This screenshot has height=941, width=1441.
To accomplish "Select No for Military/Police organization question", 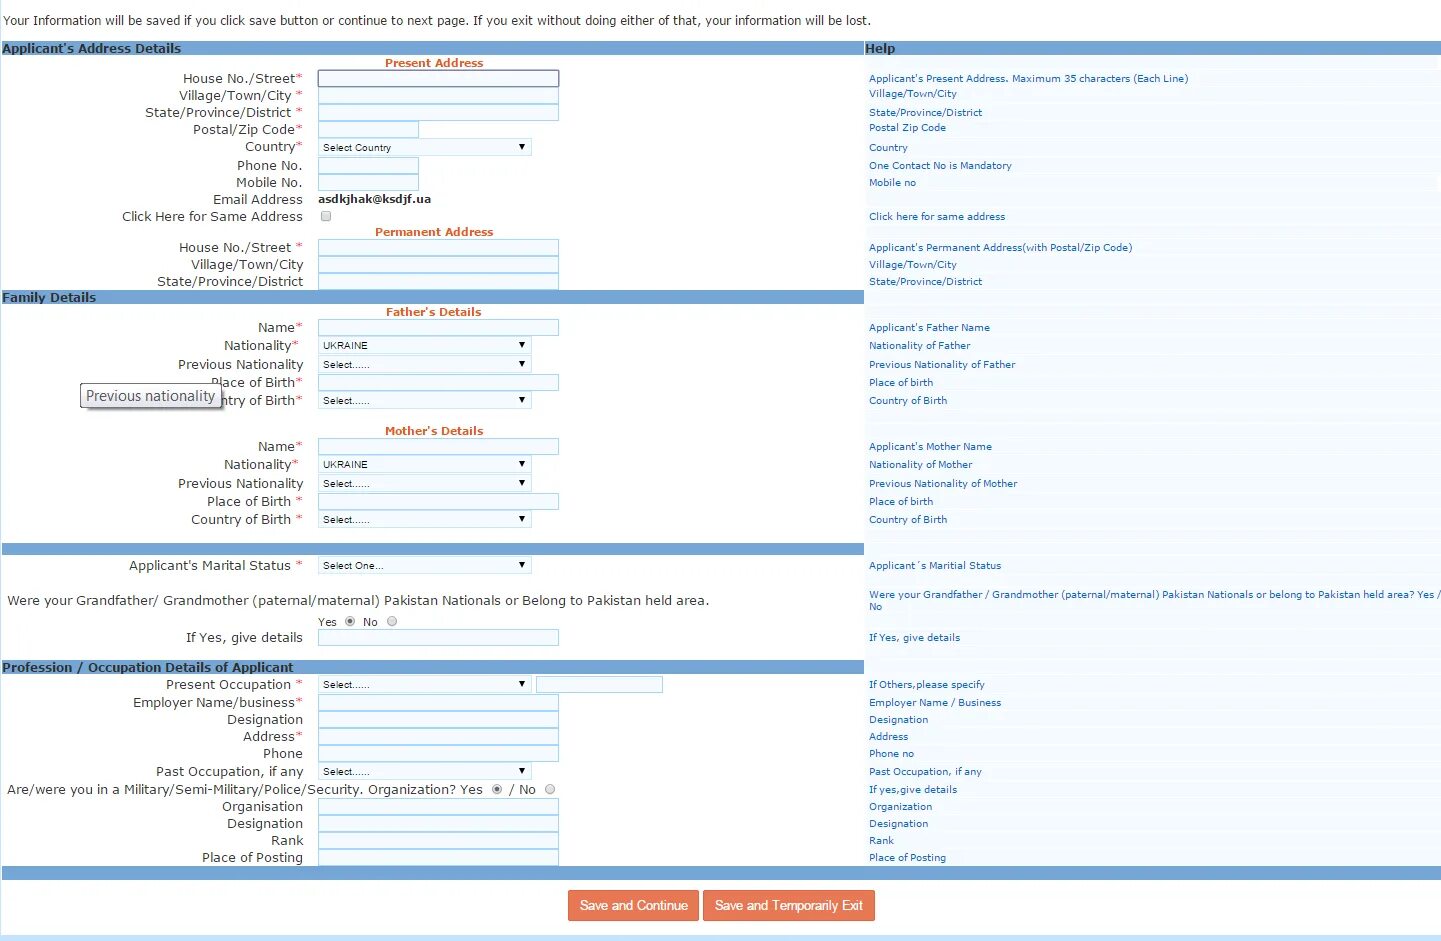I will (550, 789).
